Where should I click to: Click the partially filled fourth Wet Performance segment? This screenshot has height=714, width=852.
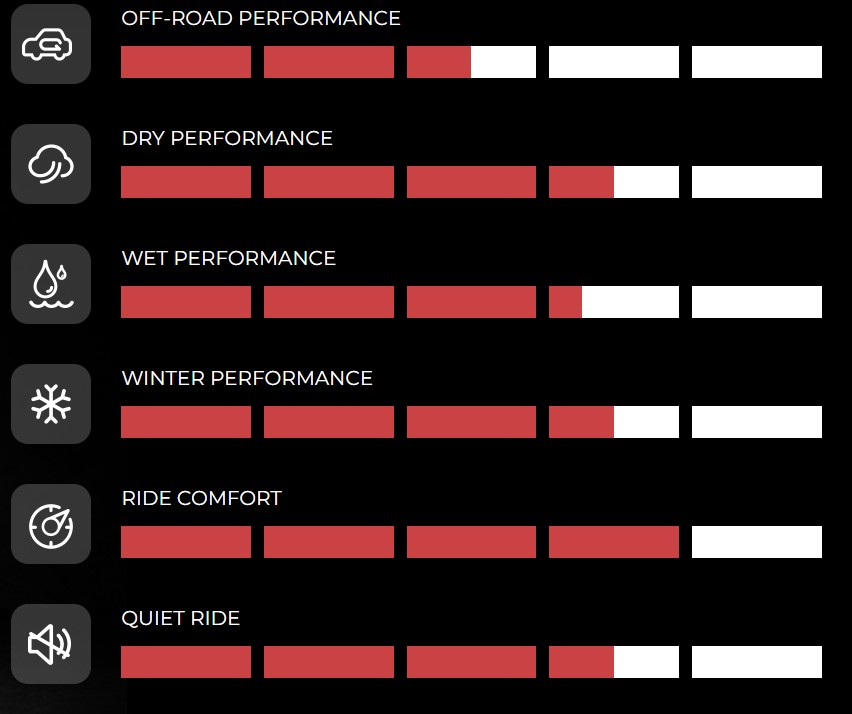pos(613,302)
